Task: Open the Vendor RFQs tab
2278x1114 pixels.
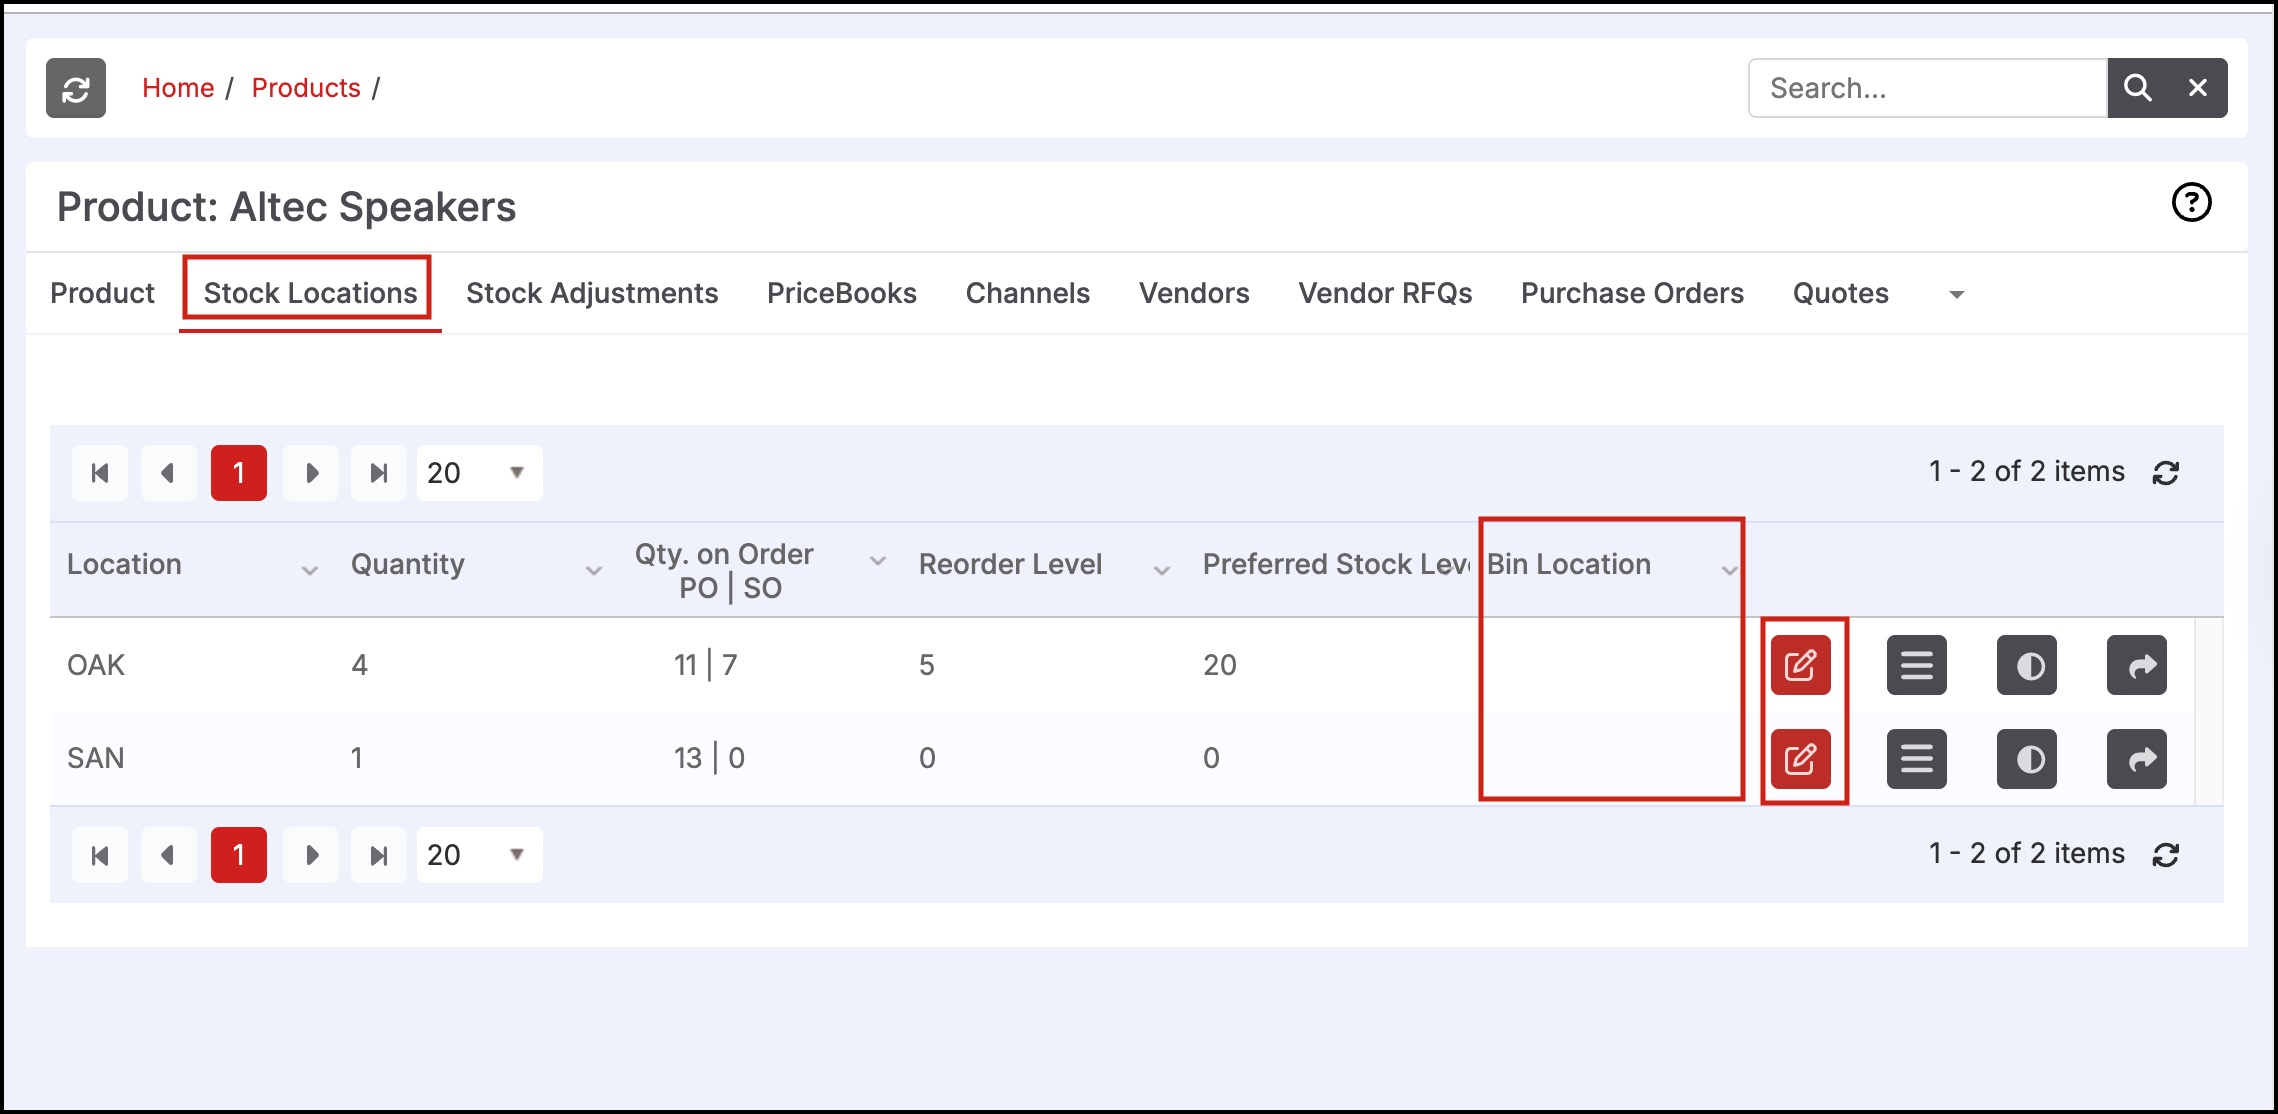Action: point(1385,293)
